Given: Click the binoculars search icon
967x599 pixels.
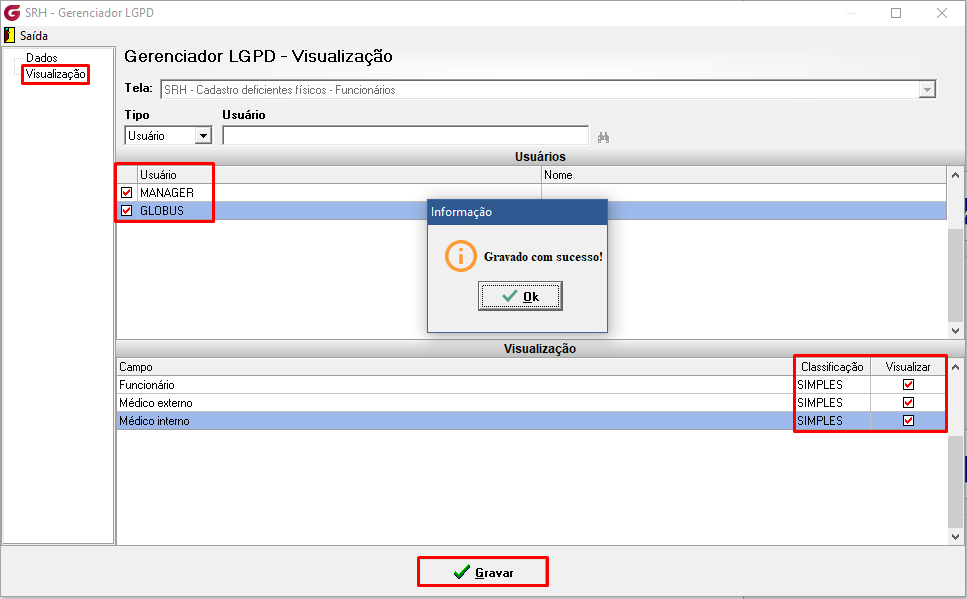Looking at the screenshot, I should [603, 137].
